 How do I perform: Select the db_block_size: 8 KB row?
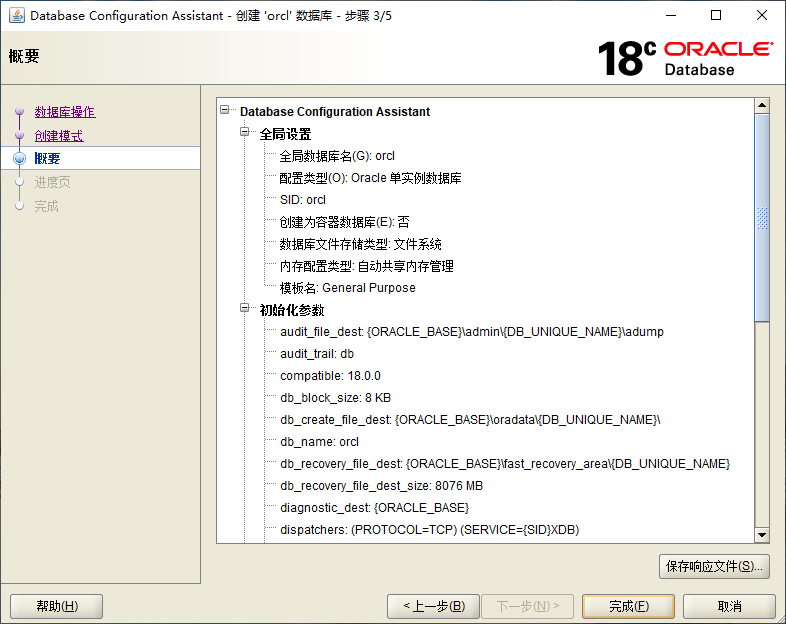tap(335, 398)
